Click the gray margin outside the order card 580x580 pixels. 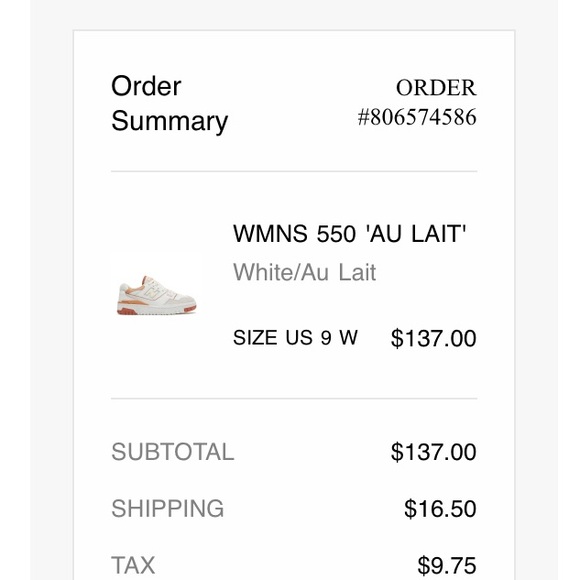[x=52, y=296]
